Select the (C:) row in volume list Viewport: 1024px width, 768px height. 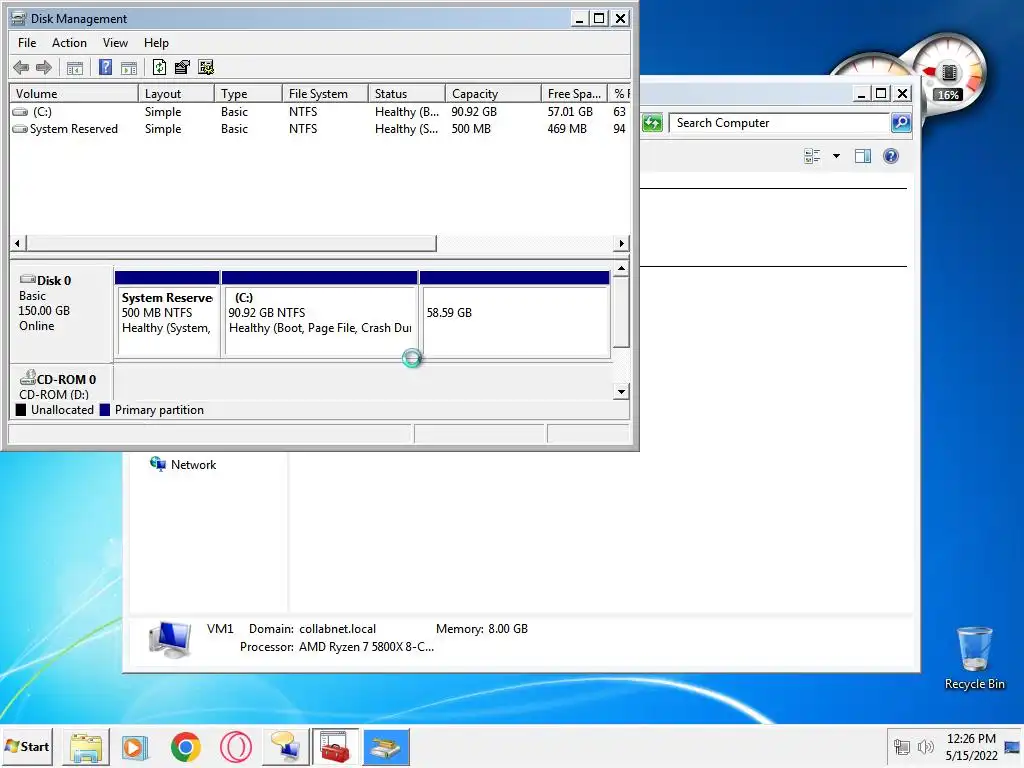tap(320, 112)
